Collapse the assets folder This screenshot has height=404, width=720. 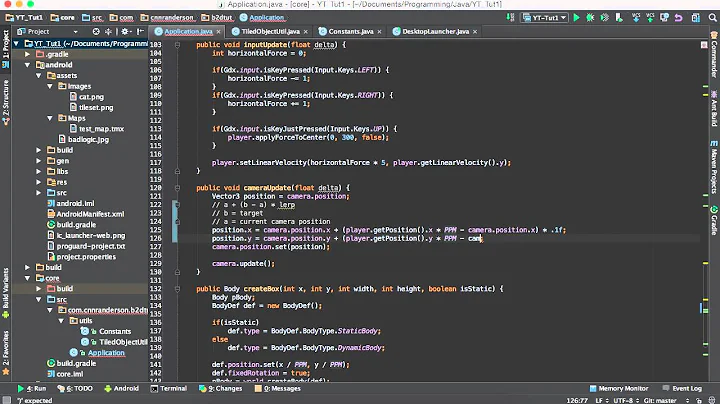(x=39, y=75)
